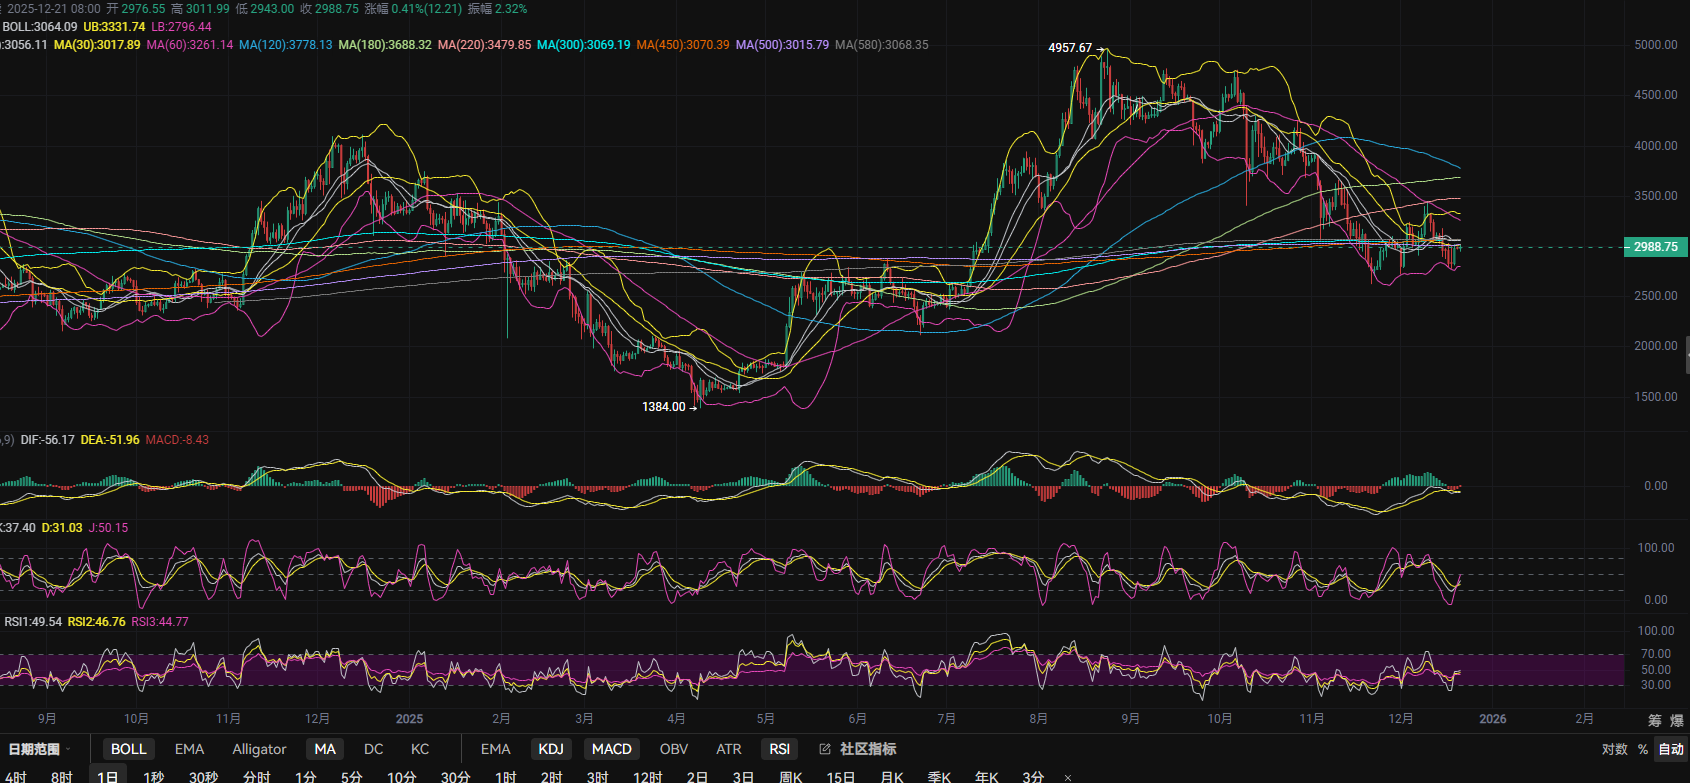This screenshot has height=783, width=1690.
Task: Click the 筹 chip distribution icon
Action: (1655, 720)
